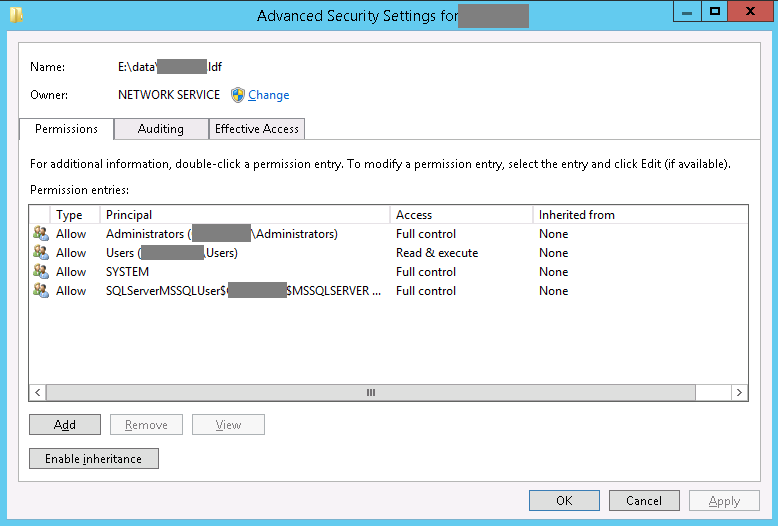Click the Change owner link
This screenshot has height=526, width=778.
coord(268,95)
